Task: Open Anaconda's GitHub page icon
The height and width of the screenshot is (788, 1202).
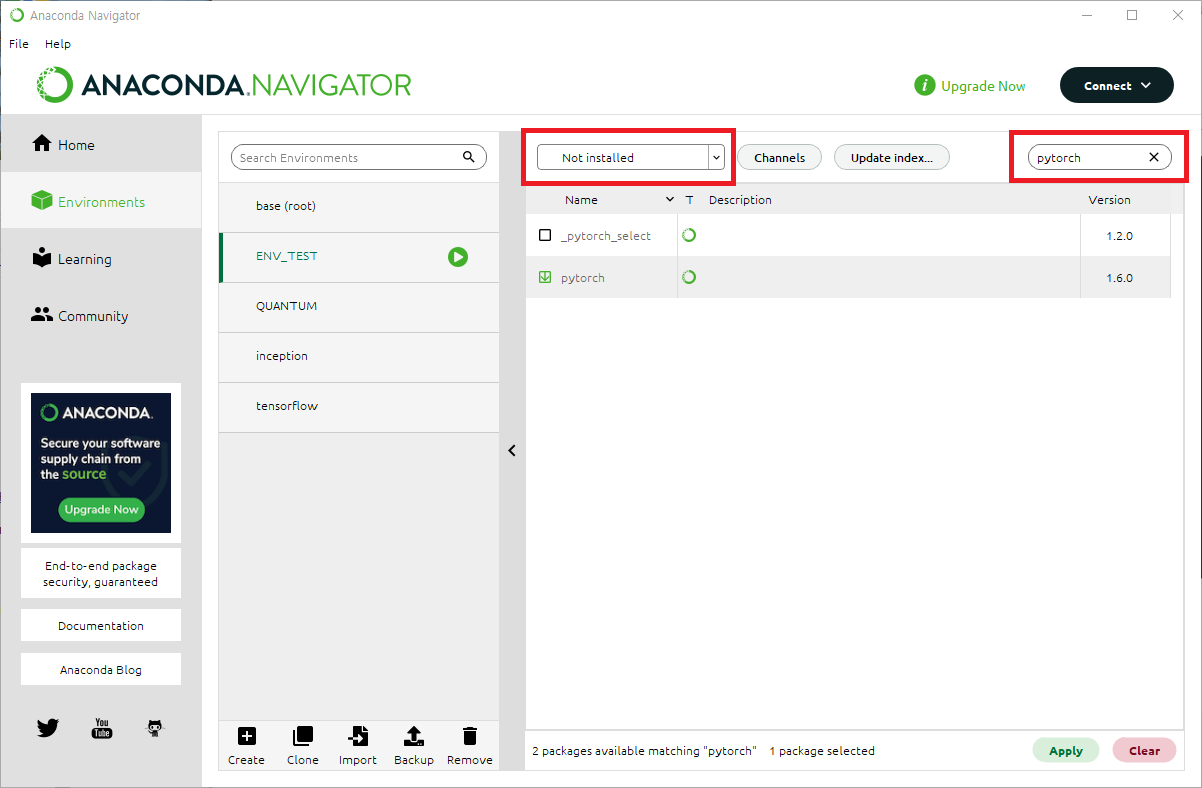Action: 154,728
